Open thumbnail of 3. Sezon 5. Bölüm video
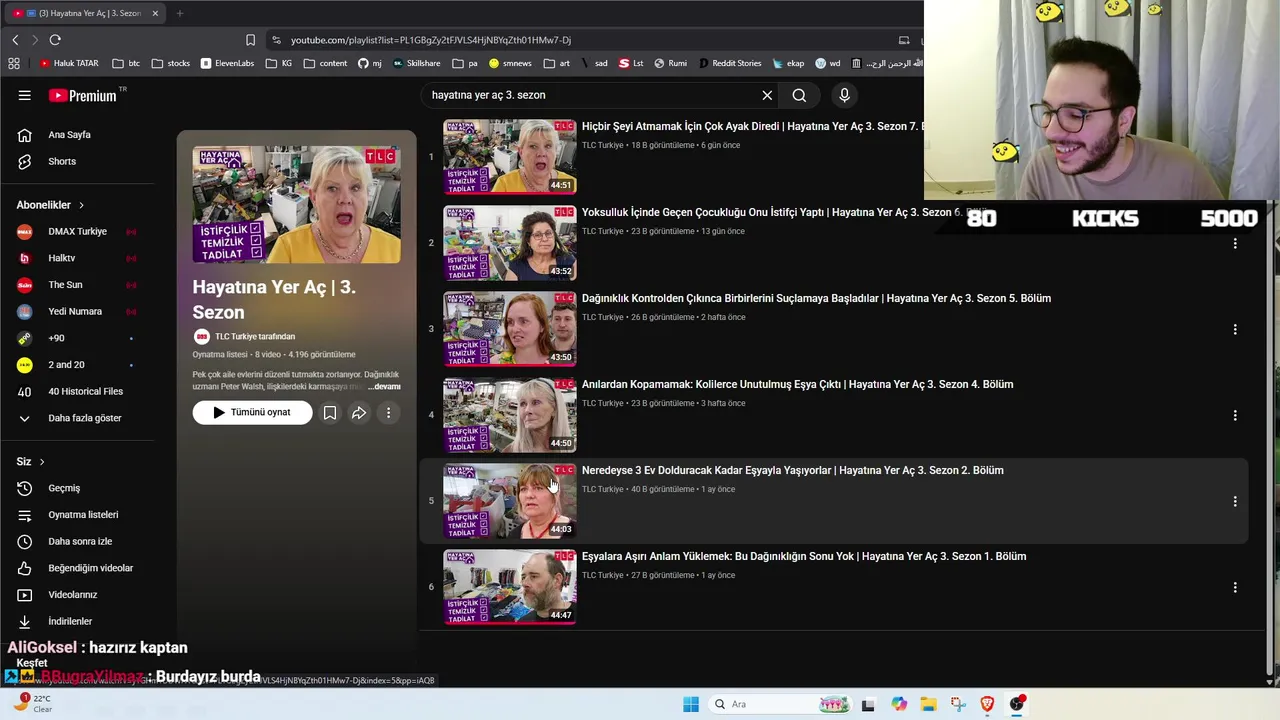This screenshot has width=1280, height=720. 510,329
